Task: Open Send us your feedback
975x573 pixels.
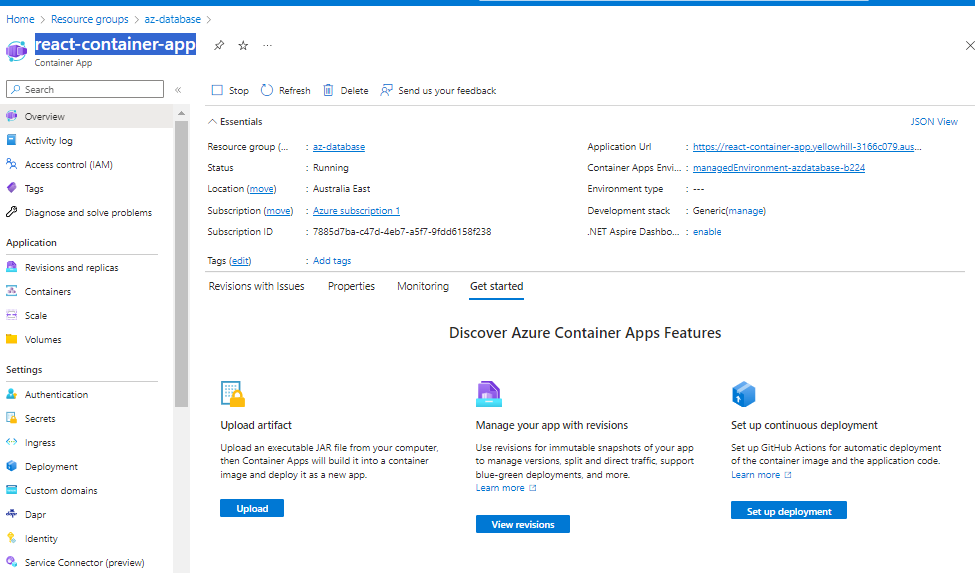Action: [438, 91]
